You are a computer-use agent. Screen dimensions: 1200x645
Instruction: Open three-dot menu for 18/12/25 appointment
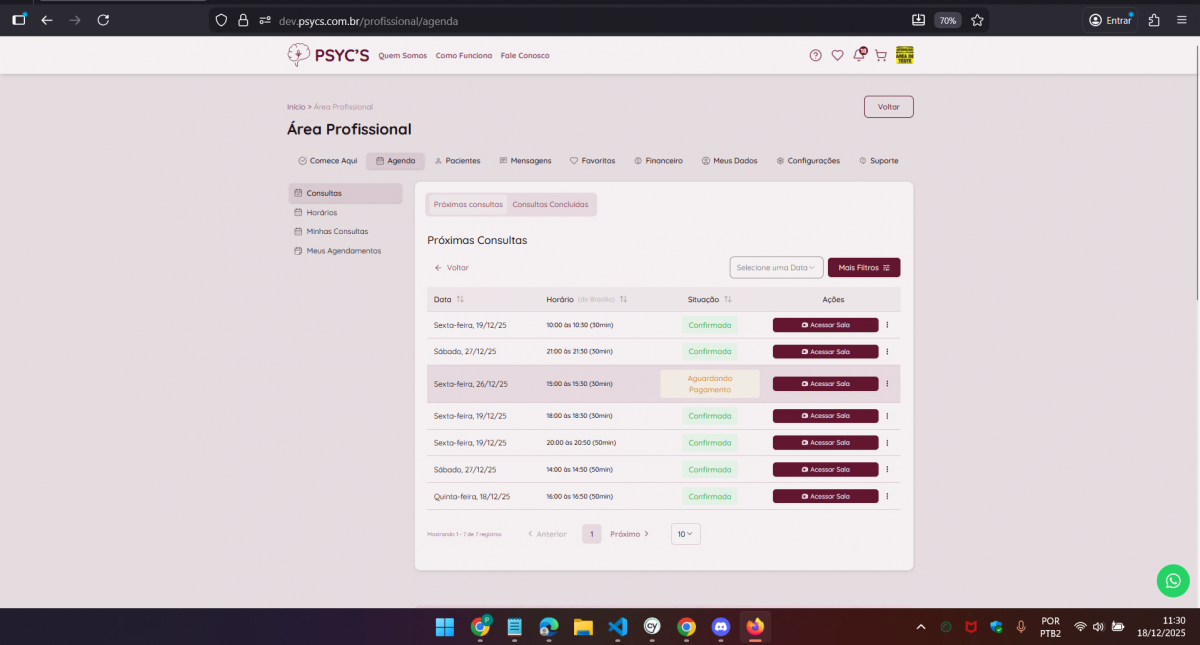(887, 496)
